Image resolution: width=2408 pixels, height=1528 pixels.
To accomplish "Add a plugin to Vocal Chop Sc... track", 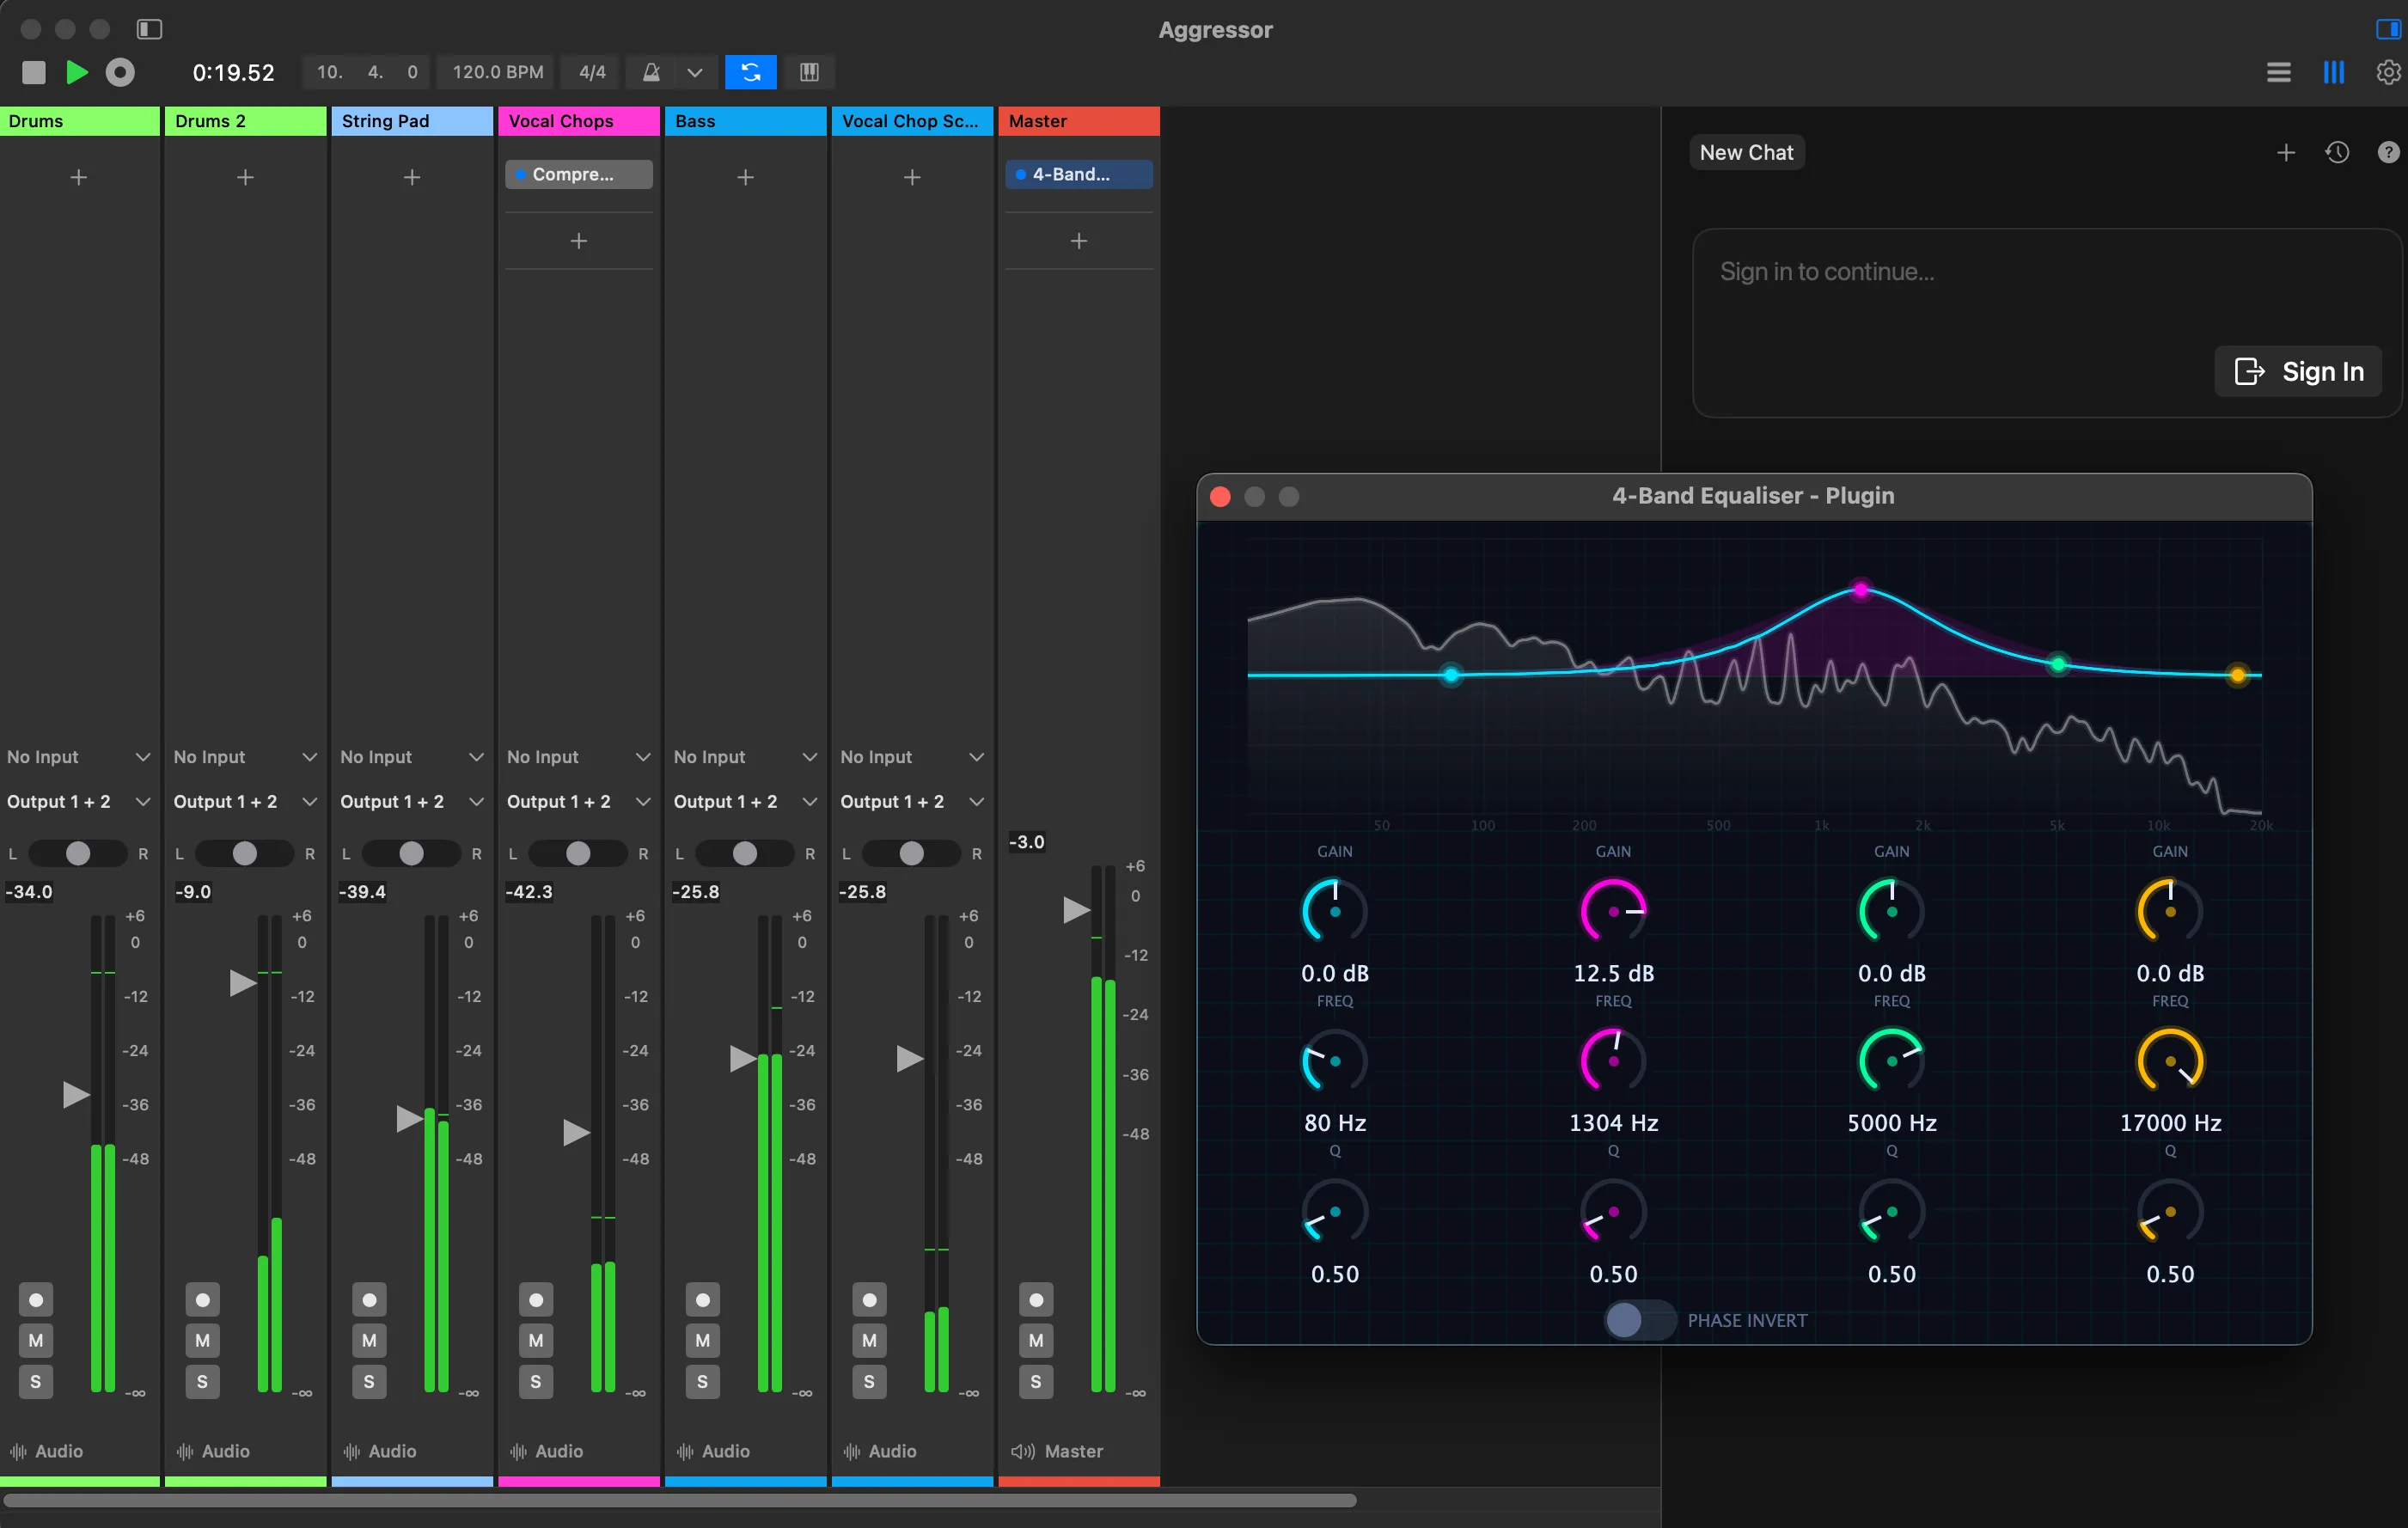I will click(912, 177).
